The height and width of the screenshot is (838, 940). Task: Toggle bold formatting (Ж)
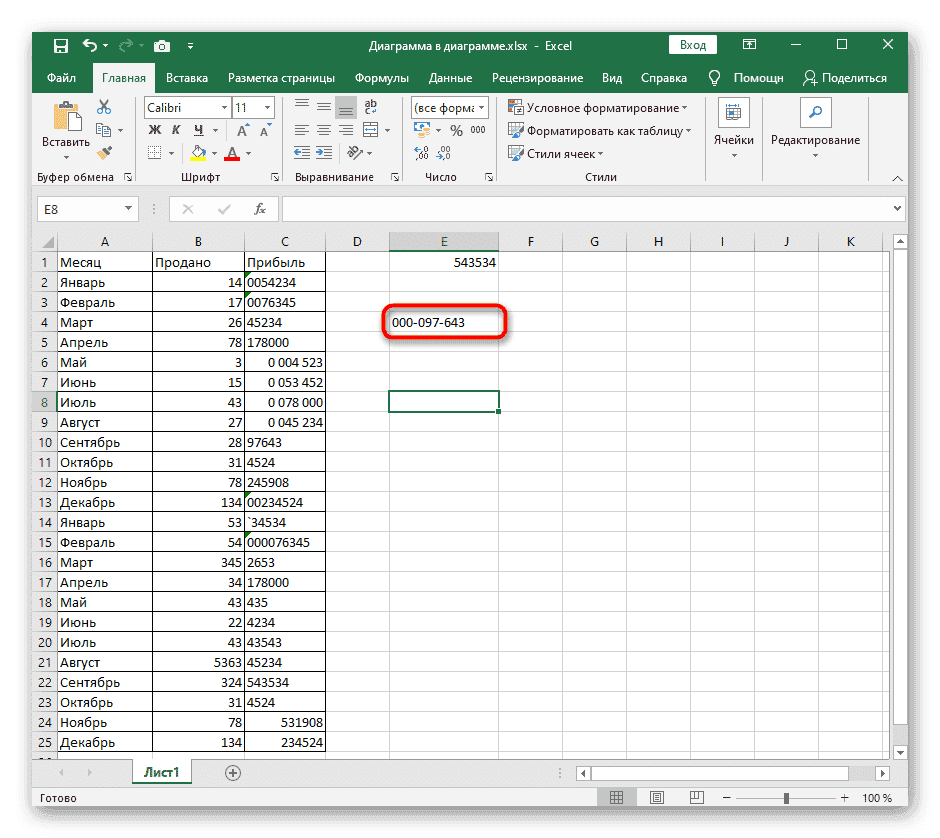point(155,131)
